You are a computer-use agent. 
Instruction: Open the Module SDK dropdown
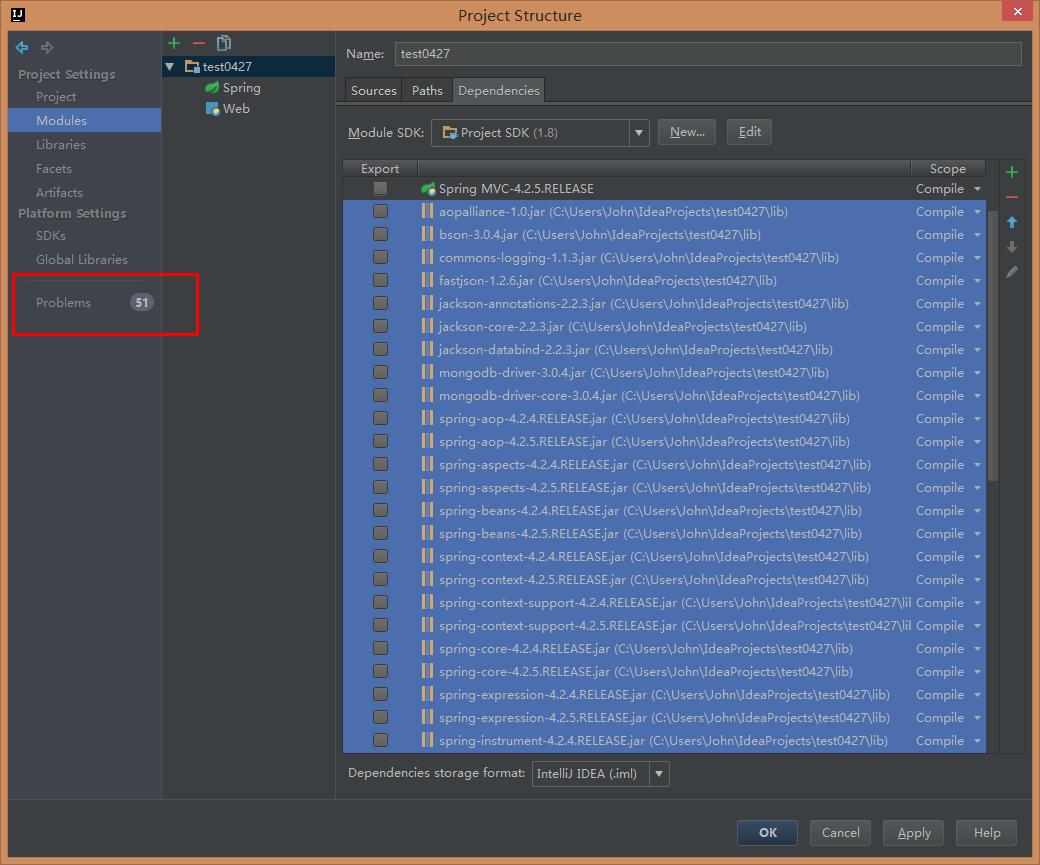coord(639,133)
